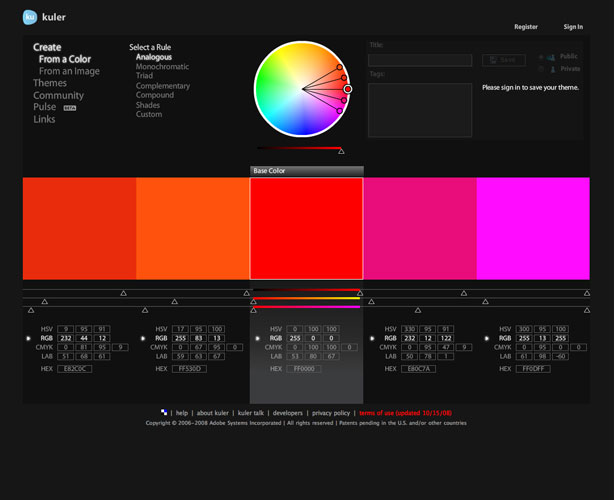615x500 pixels.
Task: Select the topmost orange marker on color wheel
Action: click(339, 67)
